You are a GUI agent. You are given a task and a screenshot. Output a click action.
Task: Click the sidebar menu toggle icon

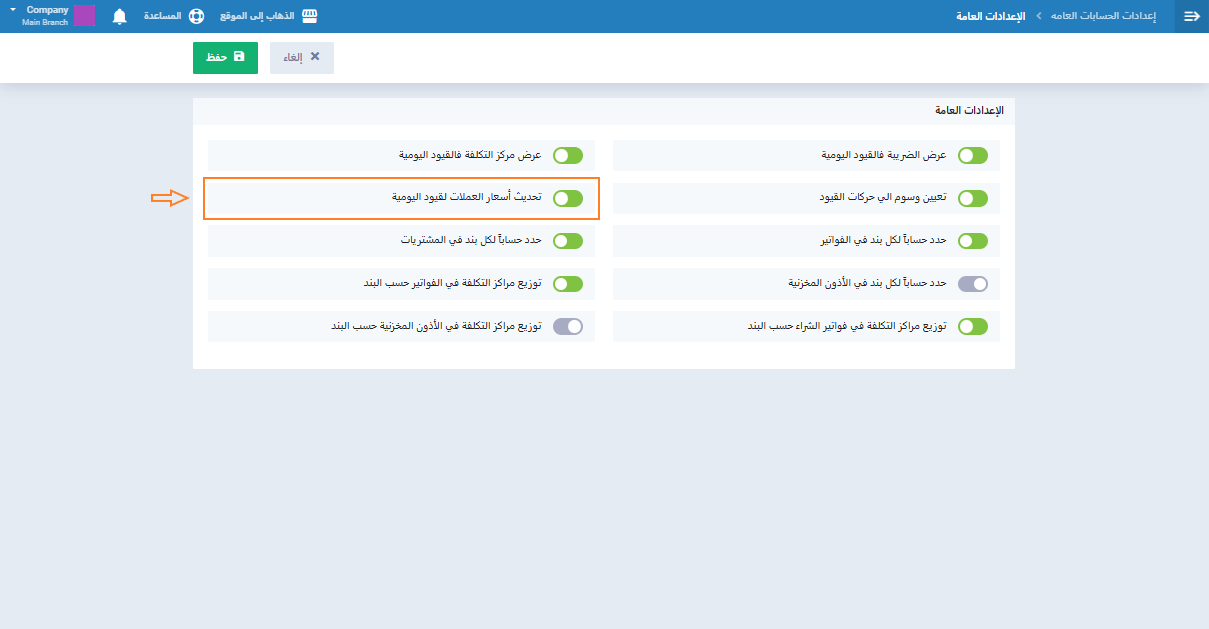point(1191,16)
